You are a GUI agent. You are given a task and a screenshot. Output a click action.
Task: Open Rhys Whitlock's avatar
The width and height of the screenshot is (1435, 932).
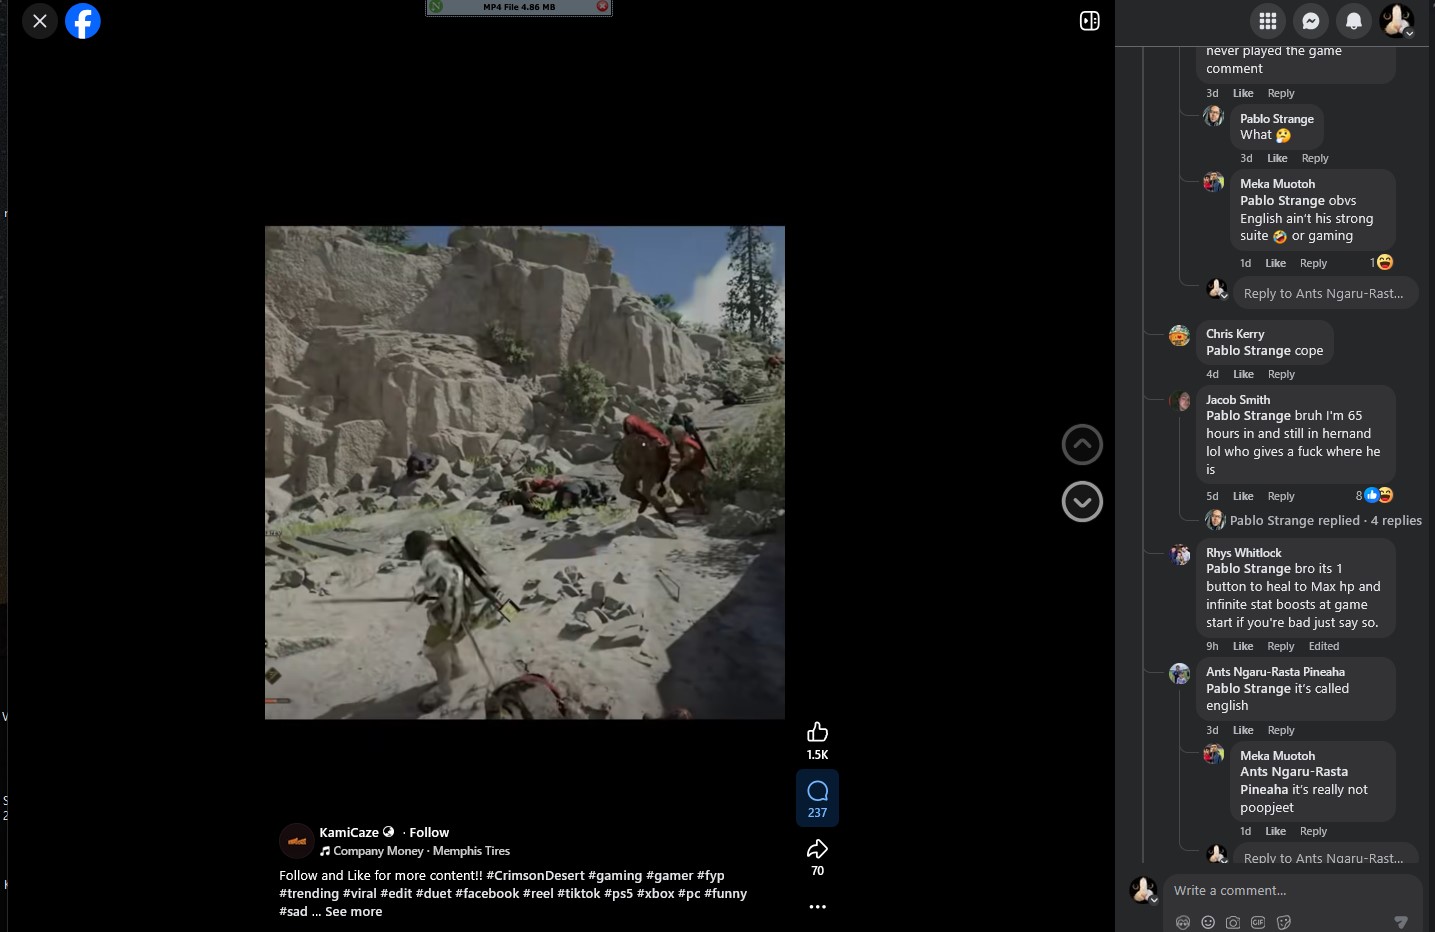(1180, 555)
